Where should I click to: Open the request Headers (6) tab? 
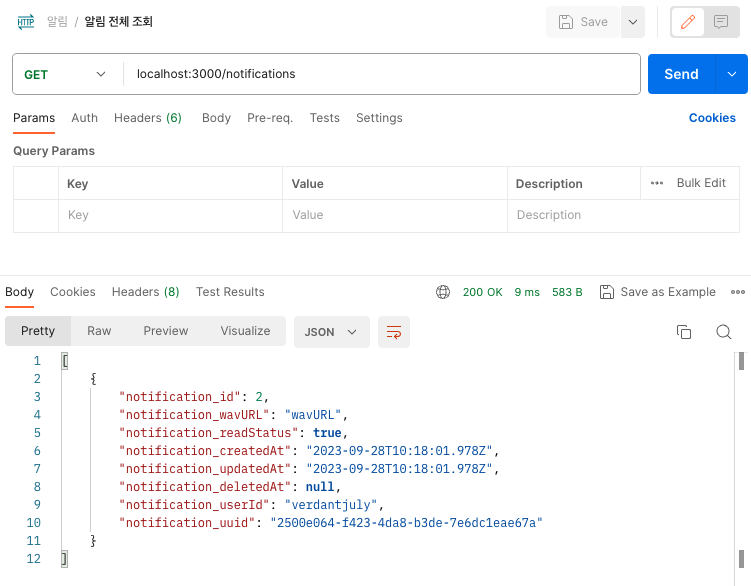[x=148, y=118]
